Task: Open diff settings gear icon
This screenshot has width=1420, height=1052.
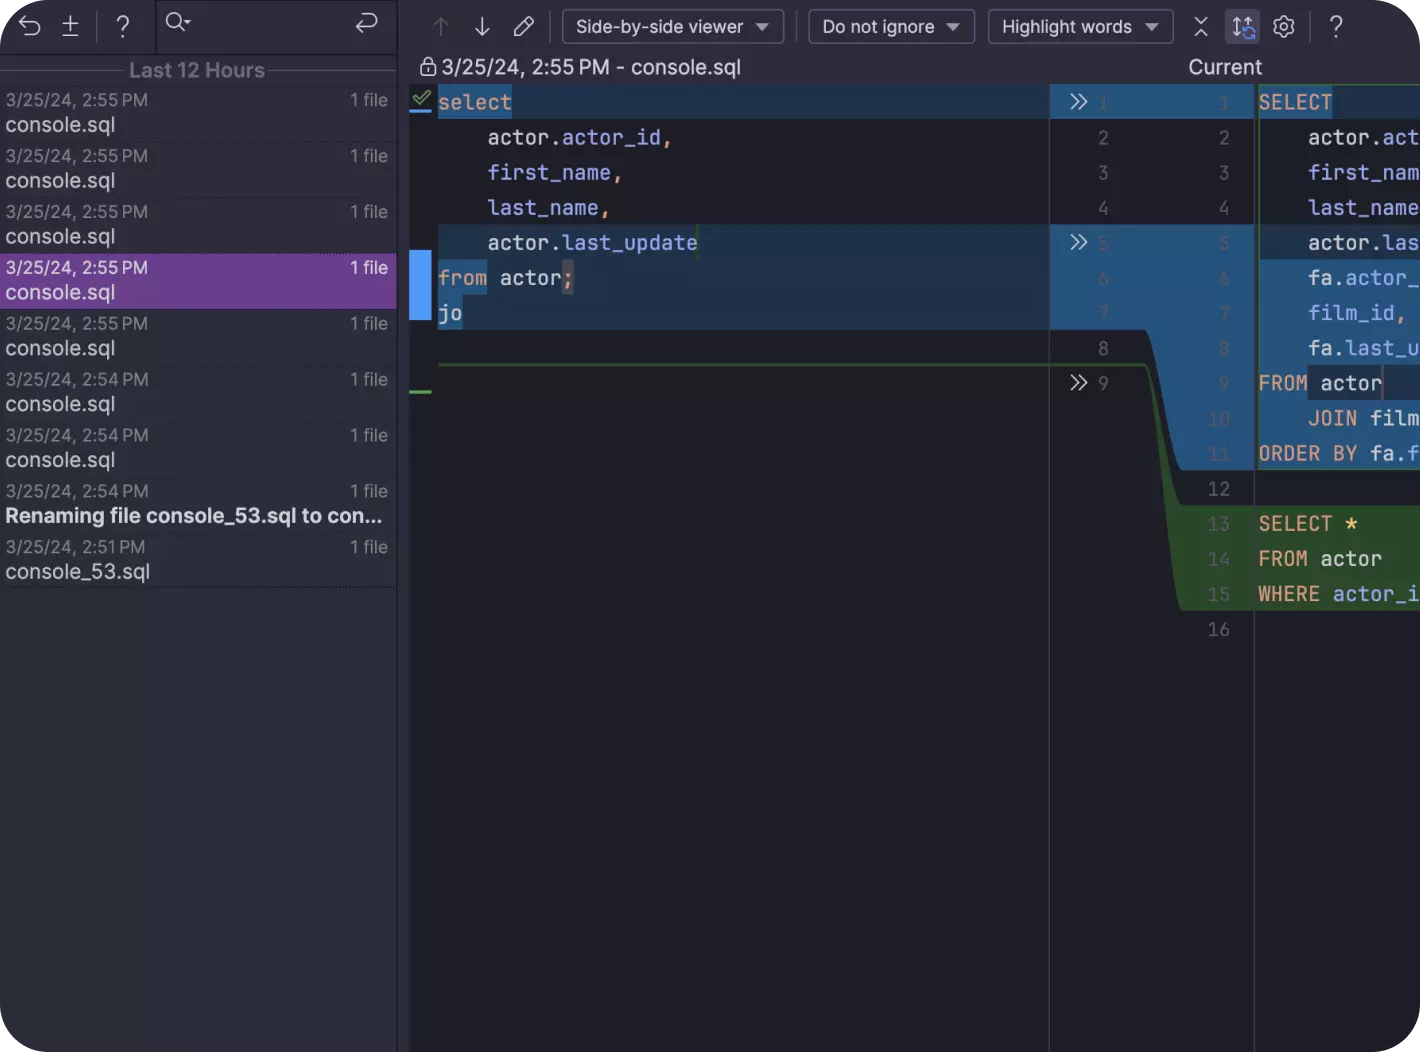Action: (1284, 27)
